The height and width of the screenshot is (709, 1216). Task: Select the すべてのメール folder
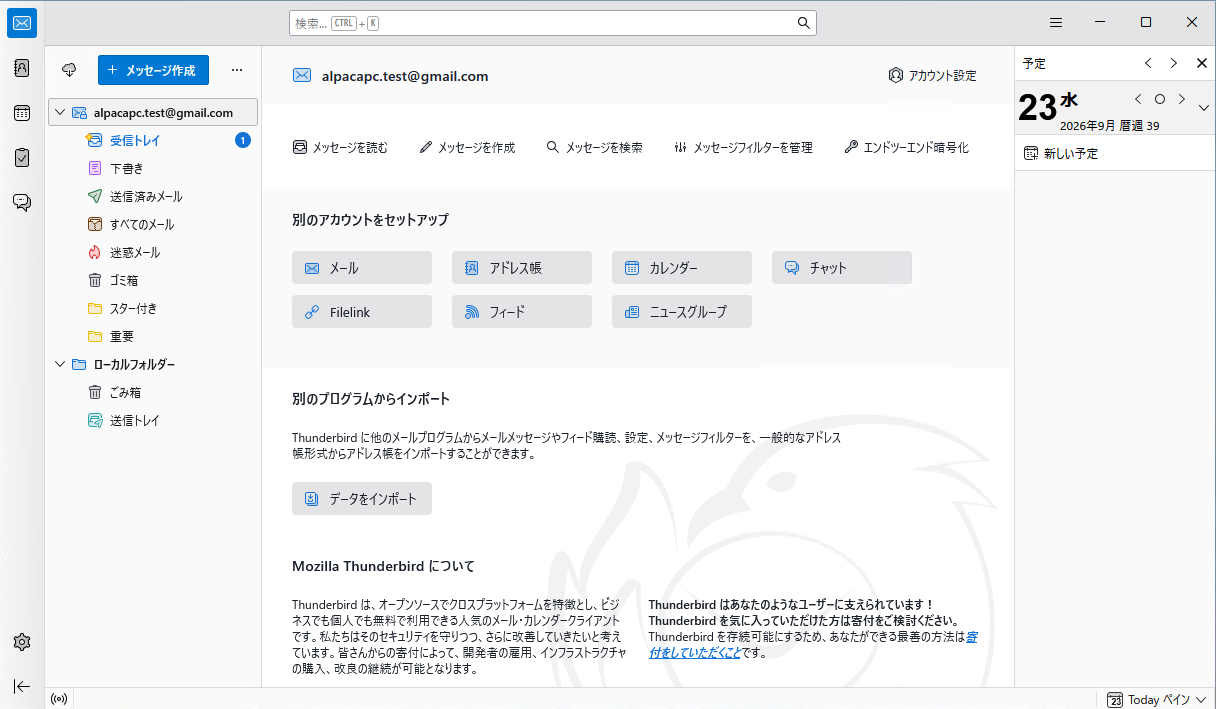[153, 225]
